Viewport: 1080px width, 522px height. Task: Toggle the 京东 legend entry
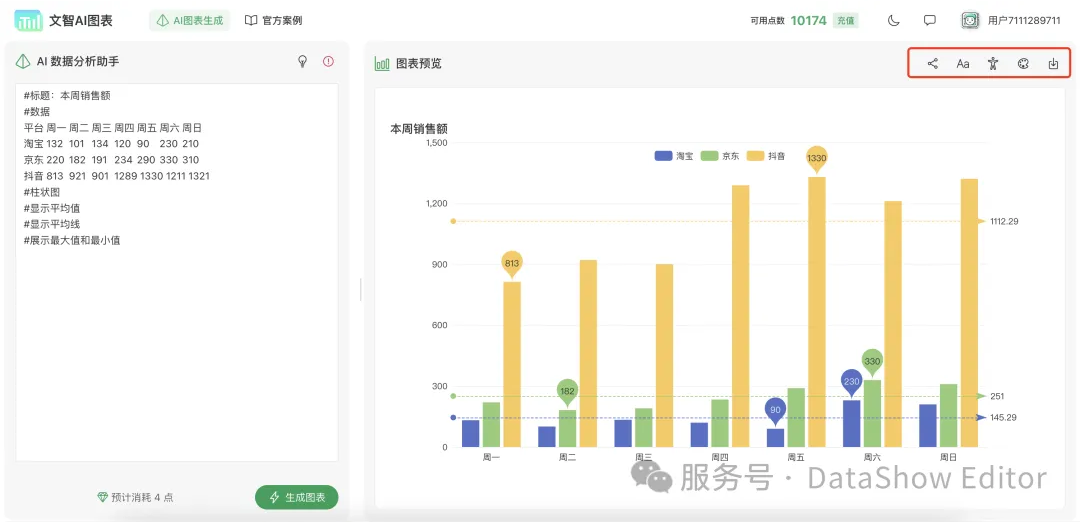click(x=720, y=156)
